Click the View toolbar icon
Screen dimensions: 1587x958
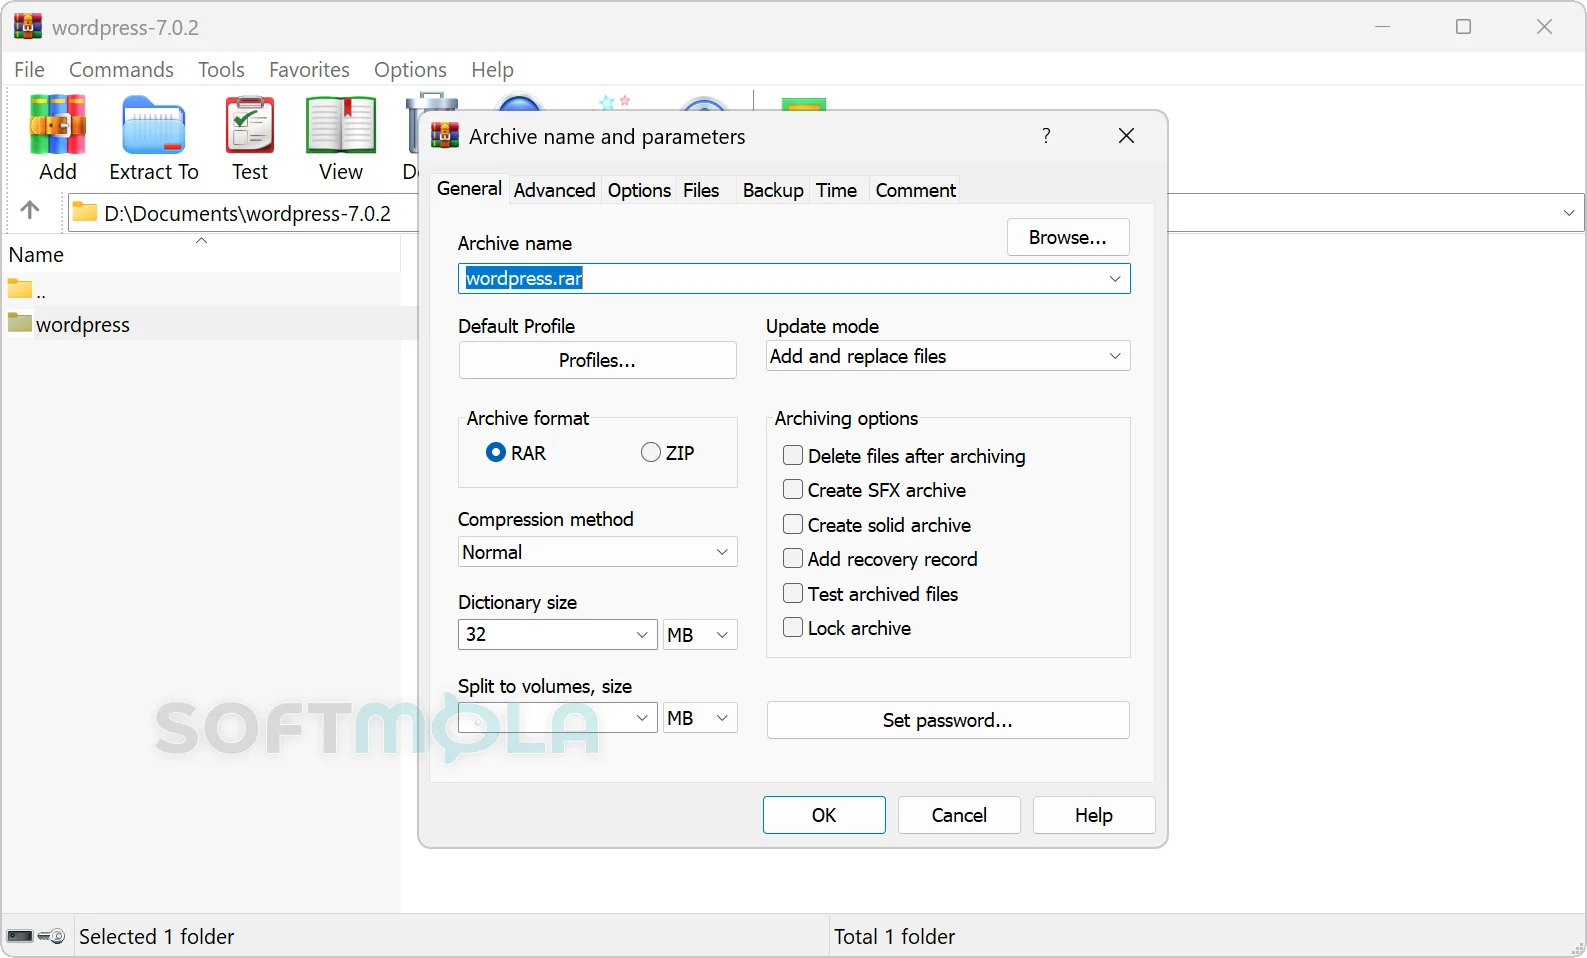click(x=341, y=138)
